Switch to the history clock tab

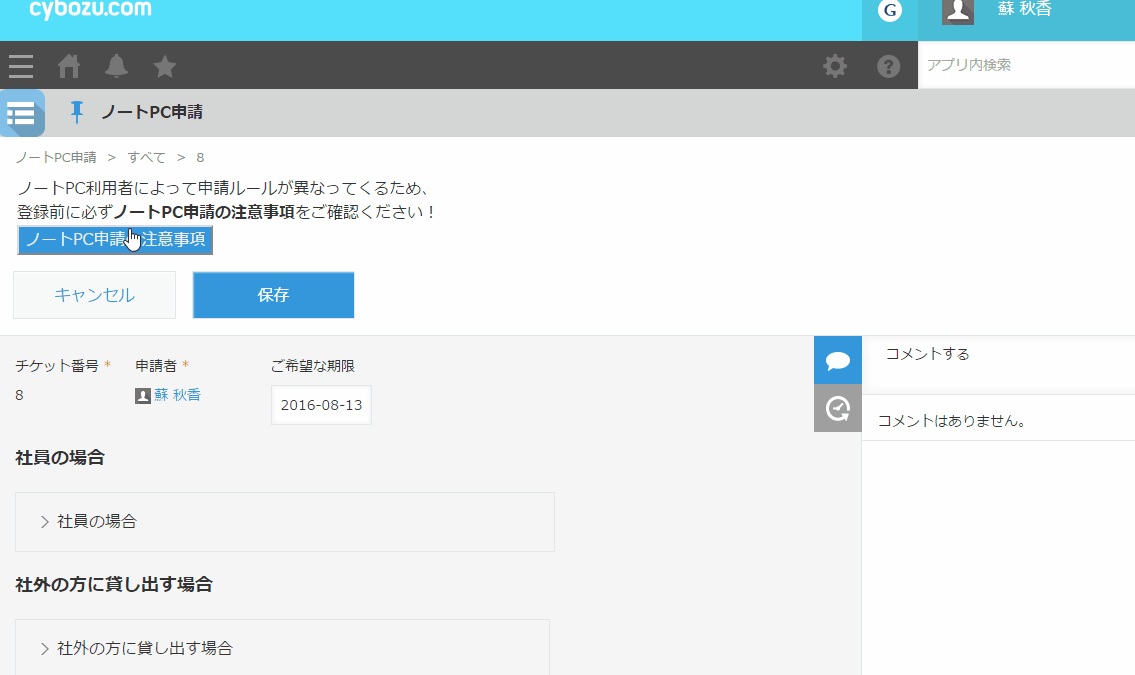838,408
